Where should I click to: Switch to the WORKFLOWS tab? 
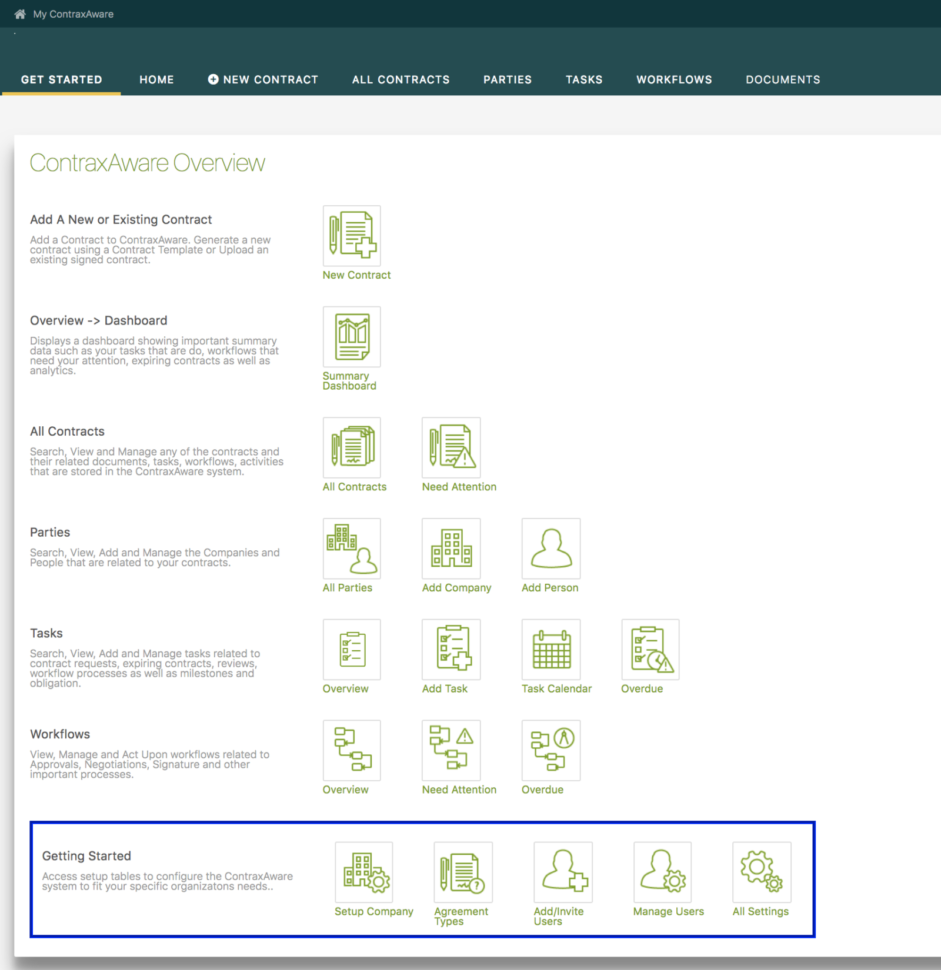tap(674, 79)
